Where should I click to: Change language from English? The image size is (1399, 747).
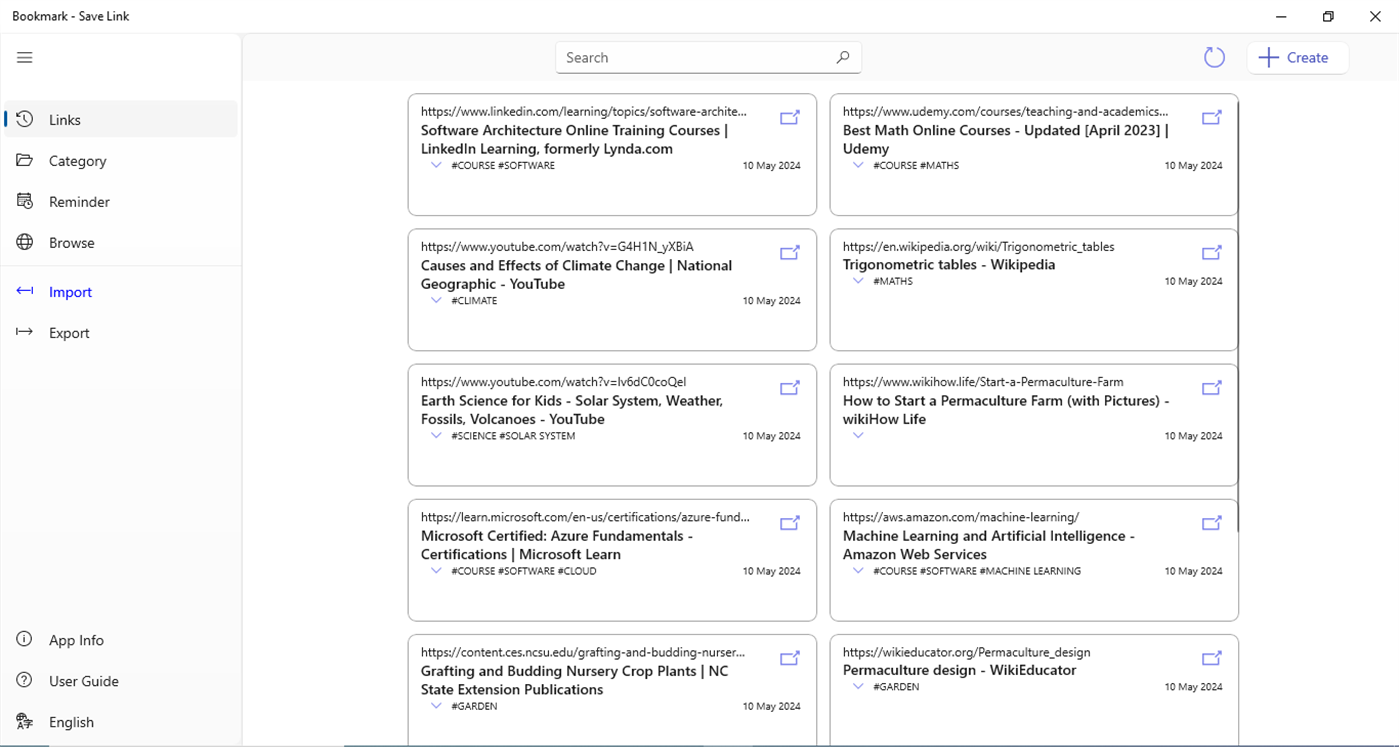pos(71,722)
